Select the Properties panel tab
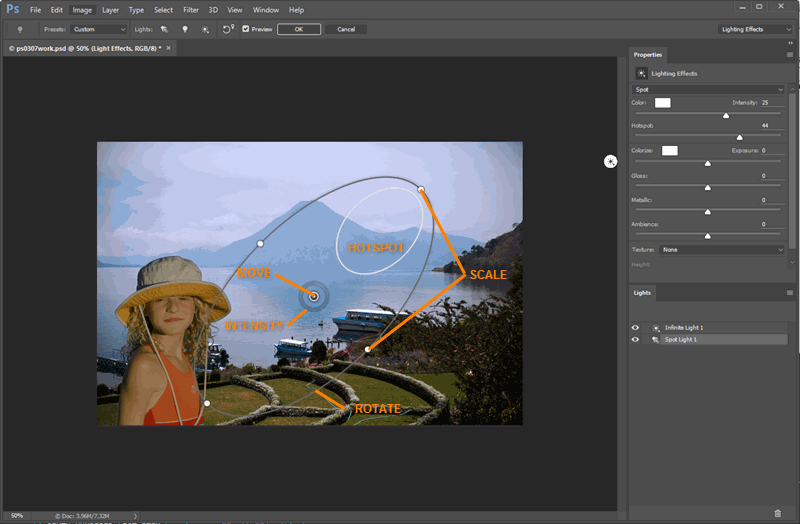This screenshot has height=524, width=800. pos(647,55)
